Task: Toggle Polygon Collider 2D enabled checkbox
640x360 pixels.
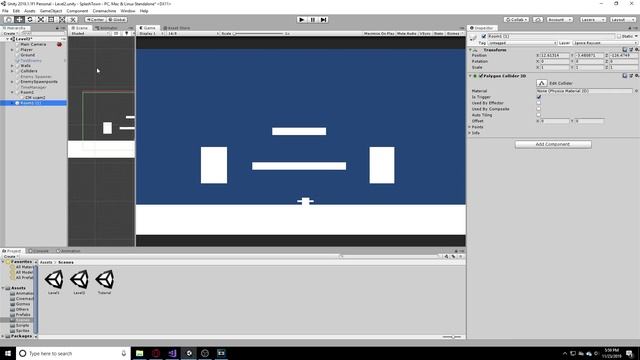Action: [481, 76]
